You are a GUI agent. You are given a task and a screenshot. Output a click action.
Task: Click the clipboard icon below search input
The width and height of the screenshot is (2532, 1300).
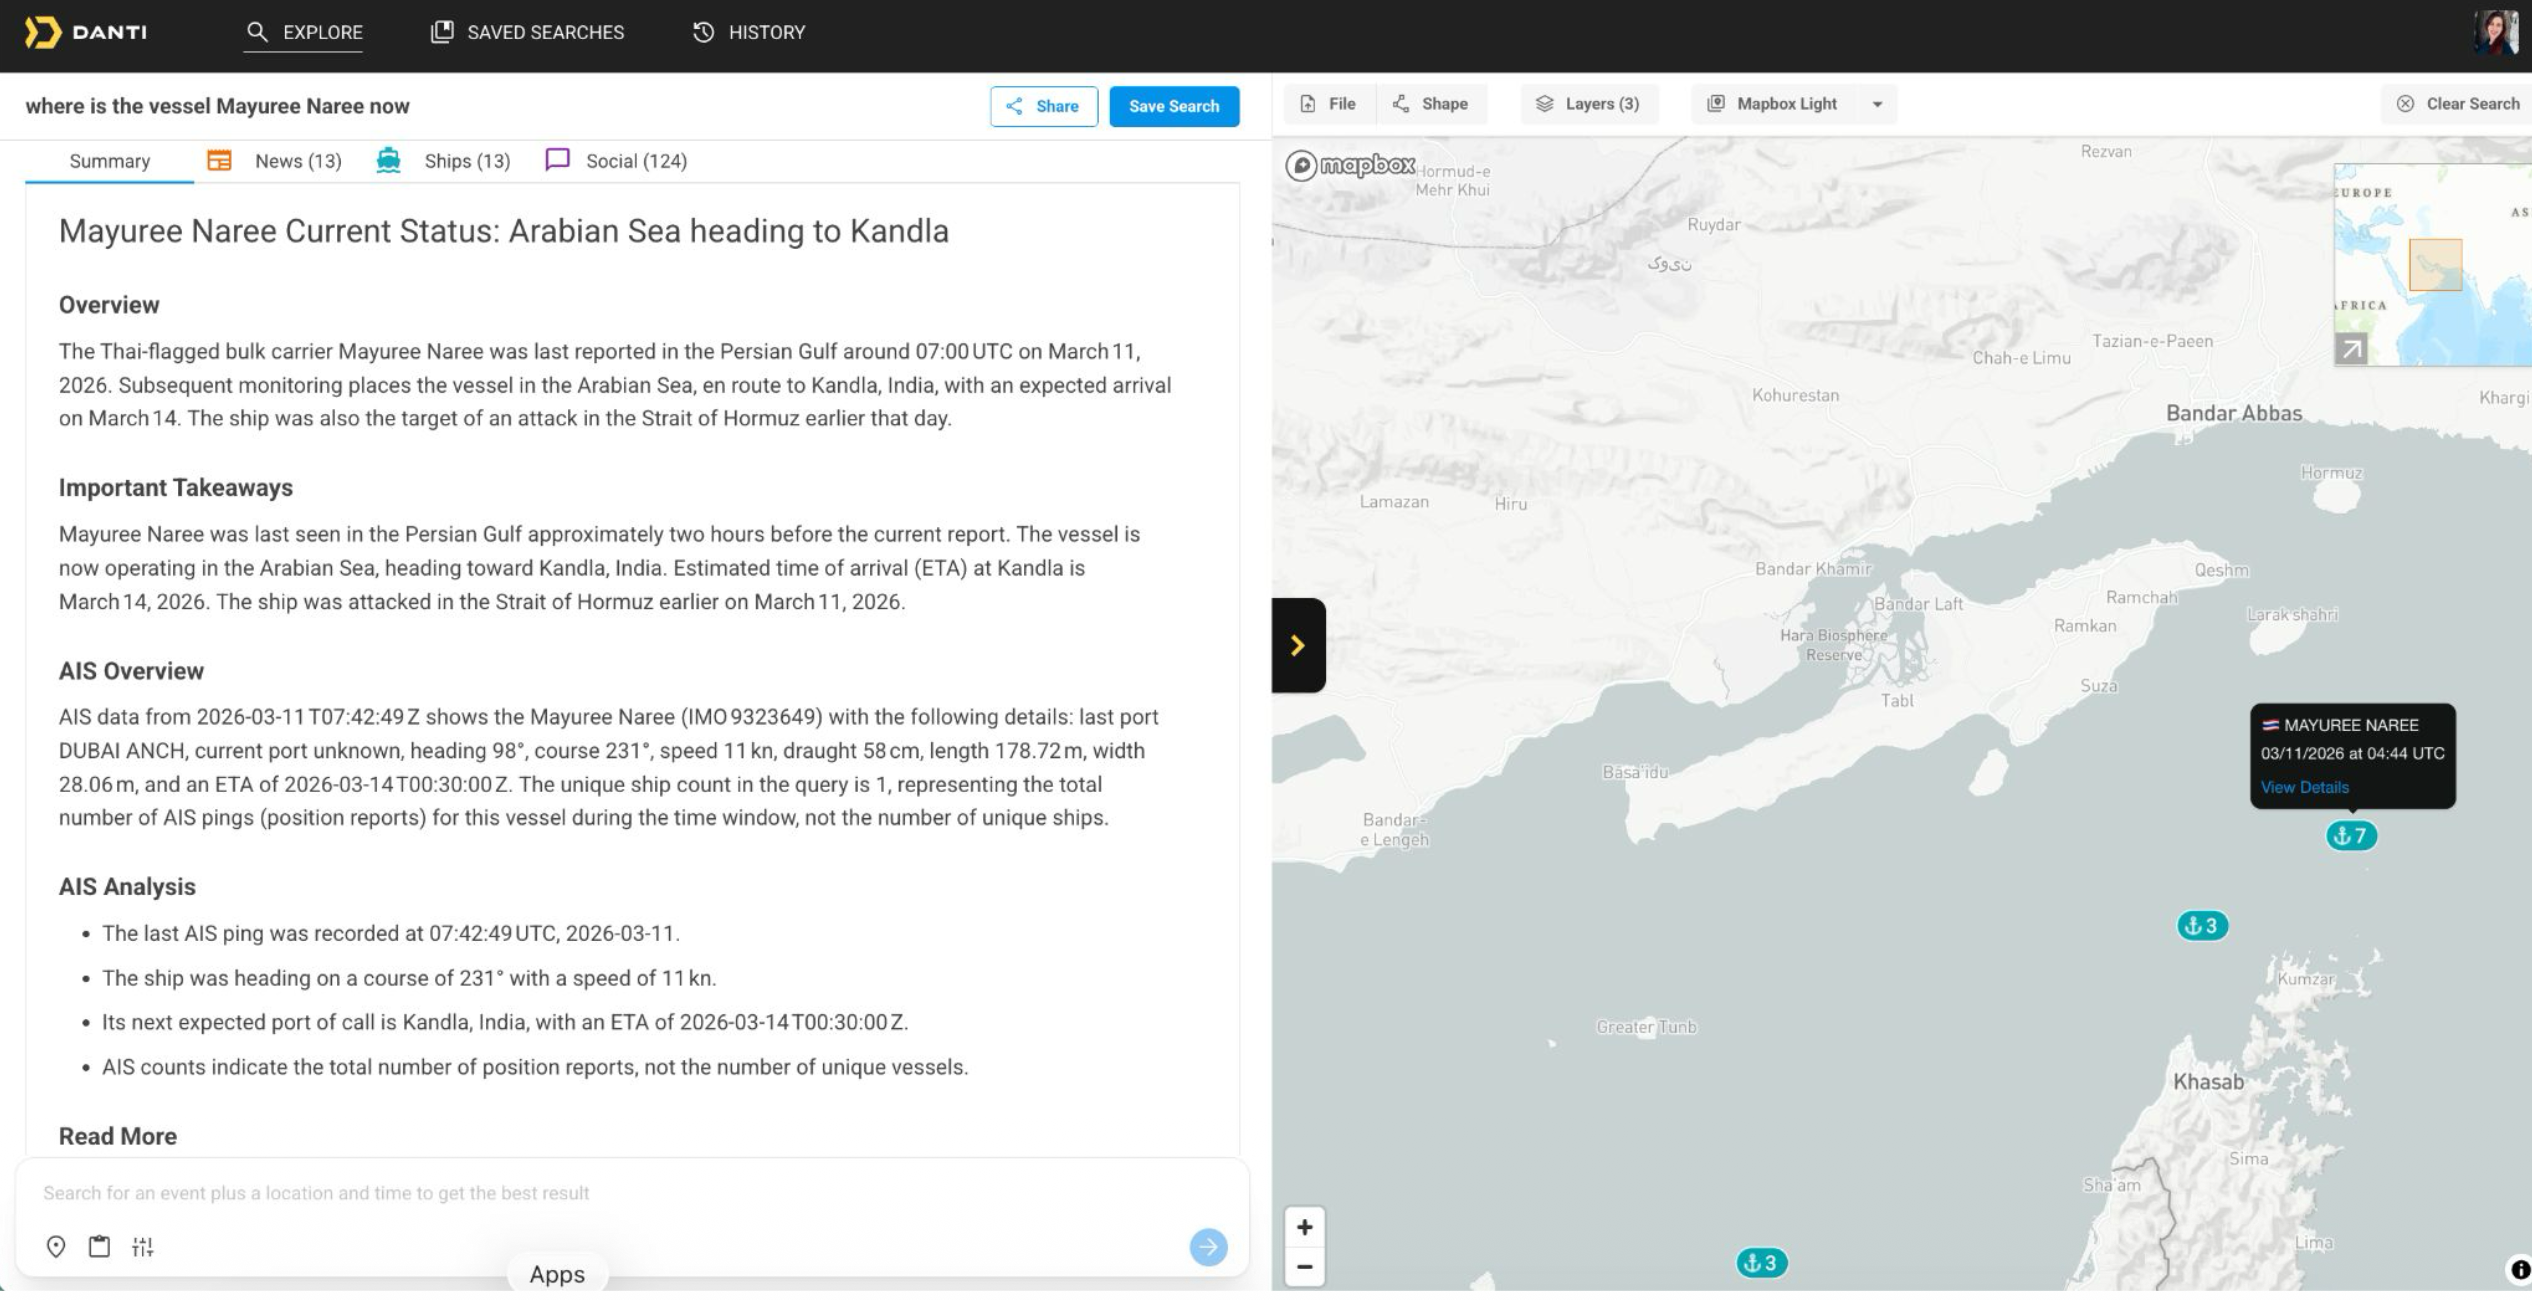[x=99, y=1246]
